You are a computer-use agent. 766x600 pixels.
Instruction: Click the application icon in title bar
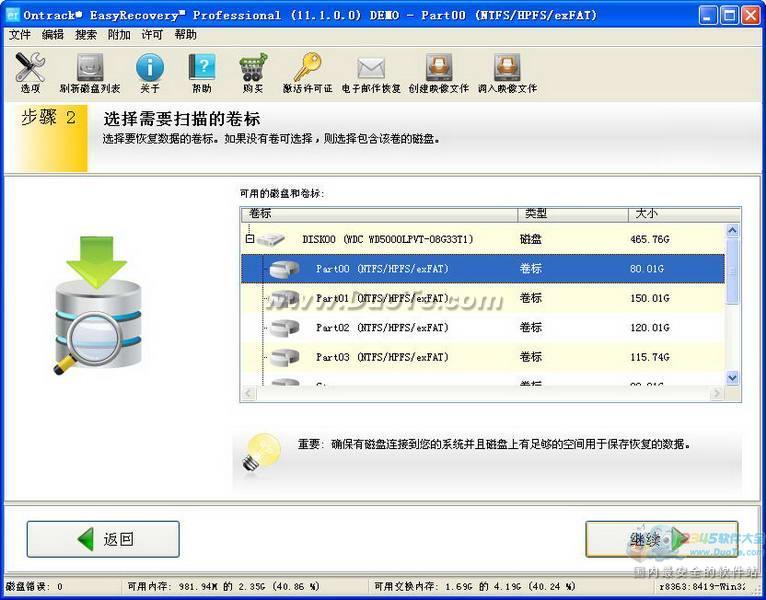12,15
